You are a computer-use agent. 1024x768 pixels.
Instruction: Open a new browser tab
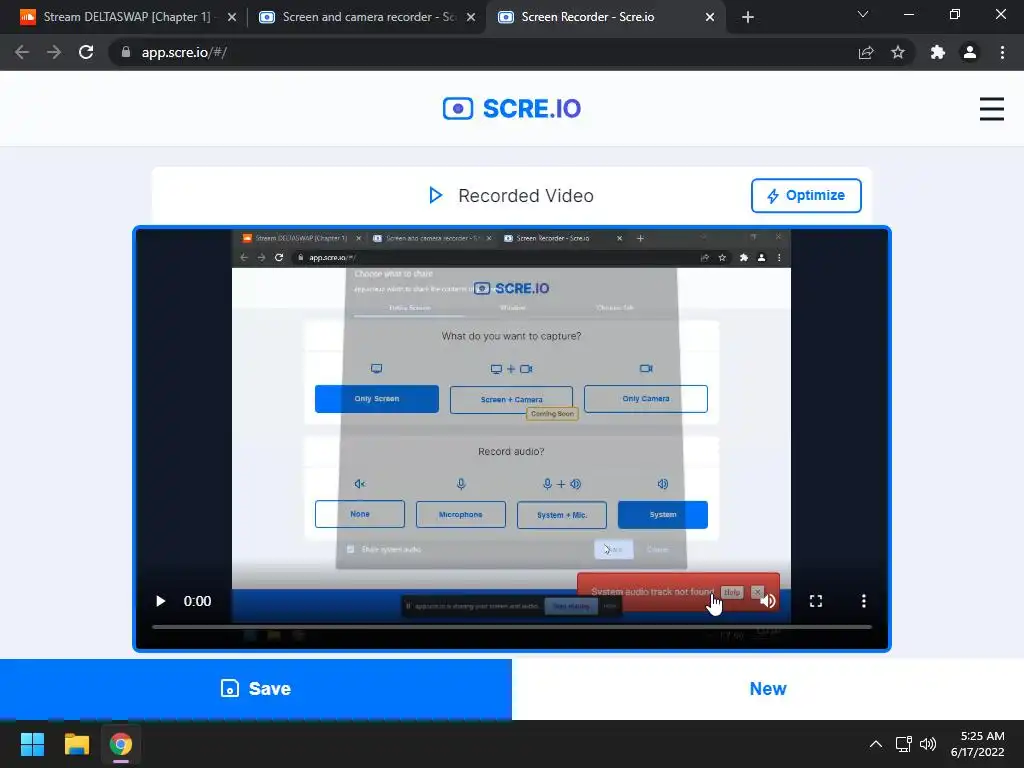pyautogui.click(x=748, y=18)
